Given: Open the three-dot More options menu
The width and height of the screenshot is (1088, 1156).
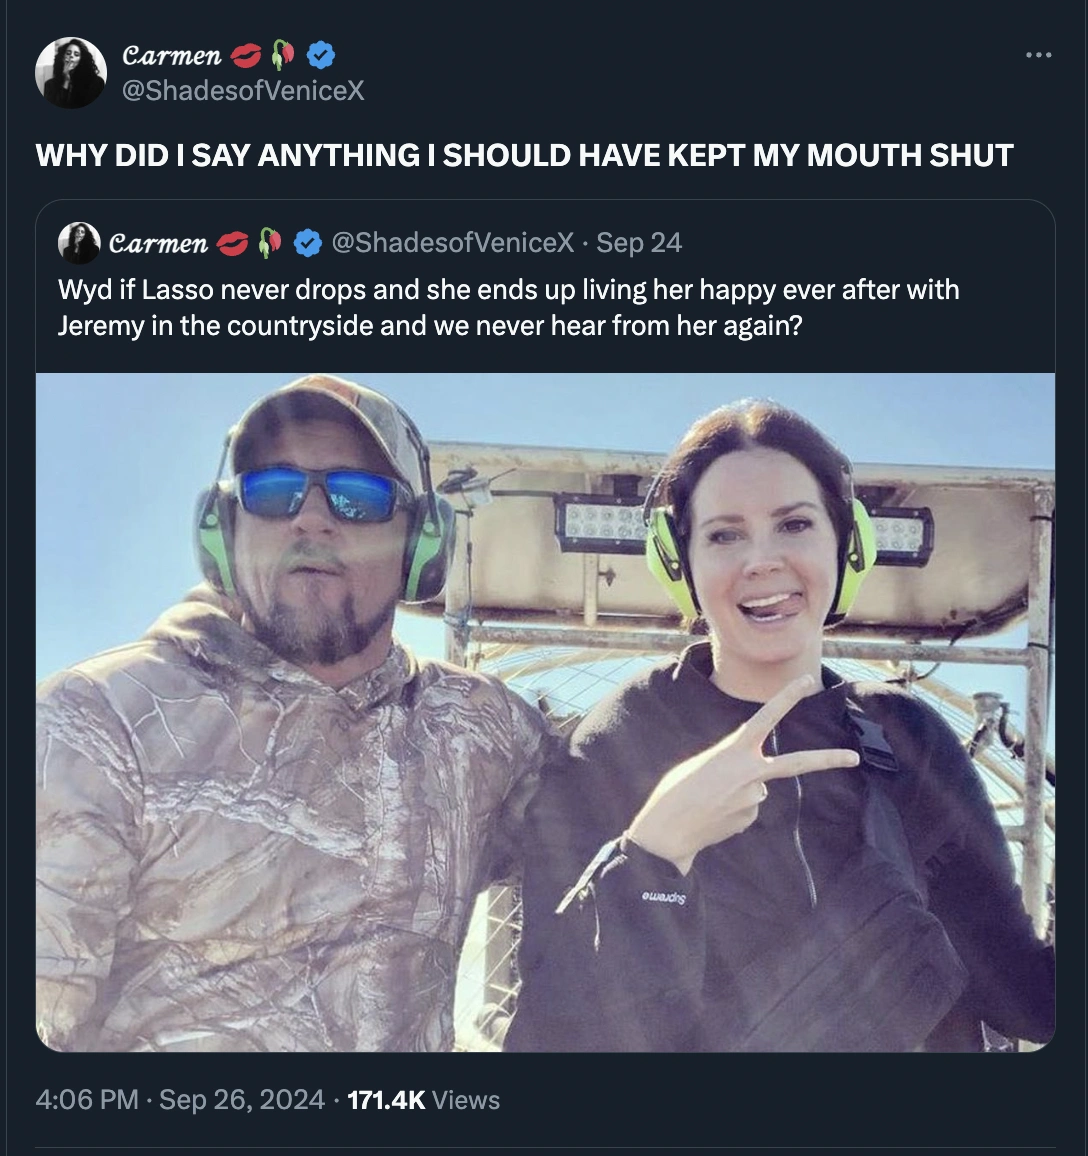Looking at the screenshot, I should (x=1040, y=54).
